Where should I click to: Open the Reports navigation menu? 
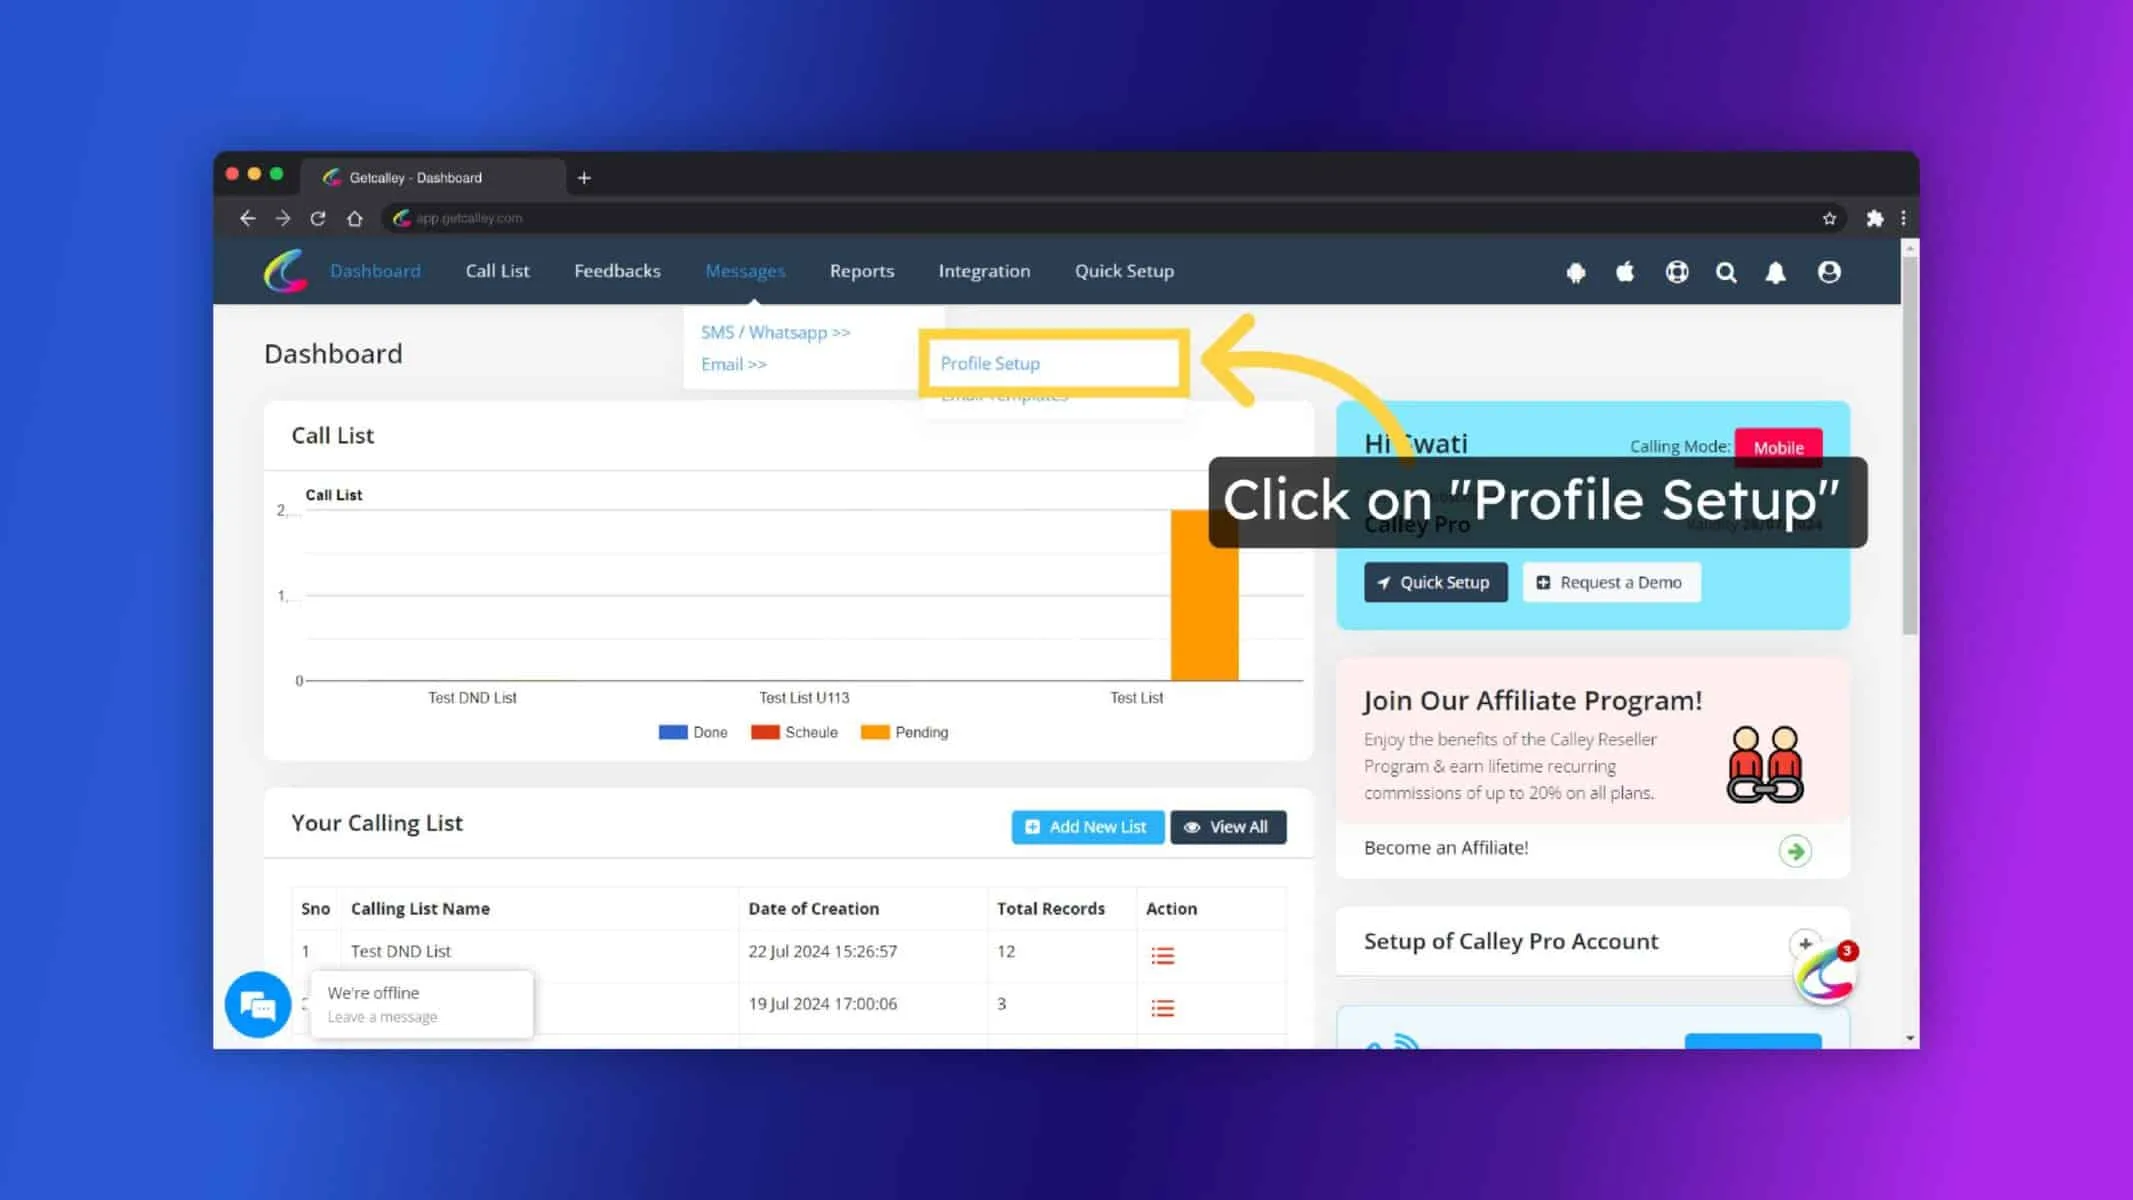(x=862, y=271)
